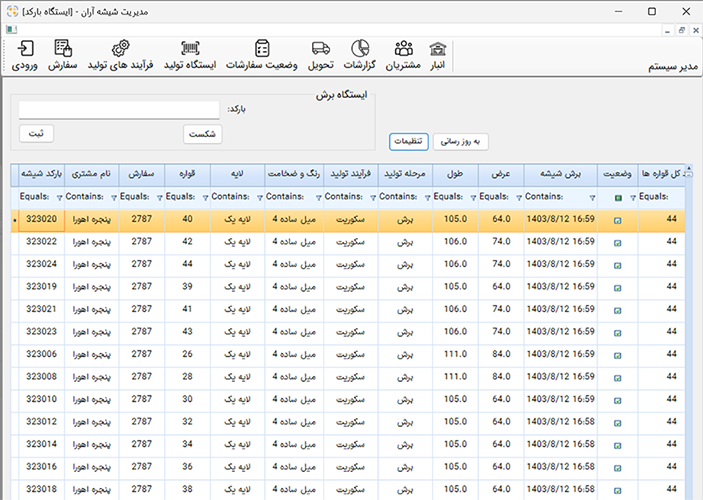Click the ثبت (submit) button

(37, 133)
